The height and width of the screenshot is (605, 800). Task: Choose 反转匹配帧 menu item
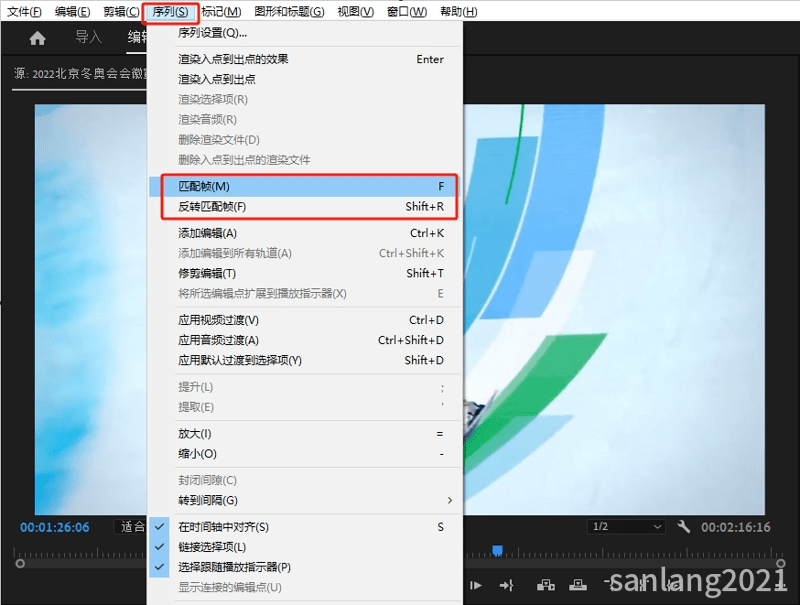coord(305,206)
